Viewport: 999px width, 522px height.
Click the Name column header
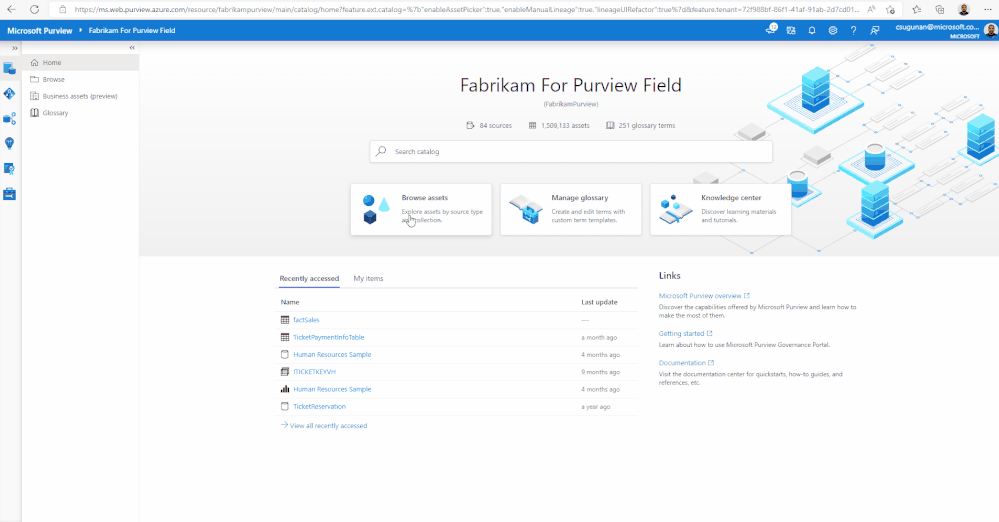(290, 302)
